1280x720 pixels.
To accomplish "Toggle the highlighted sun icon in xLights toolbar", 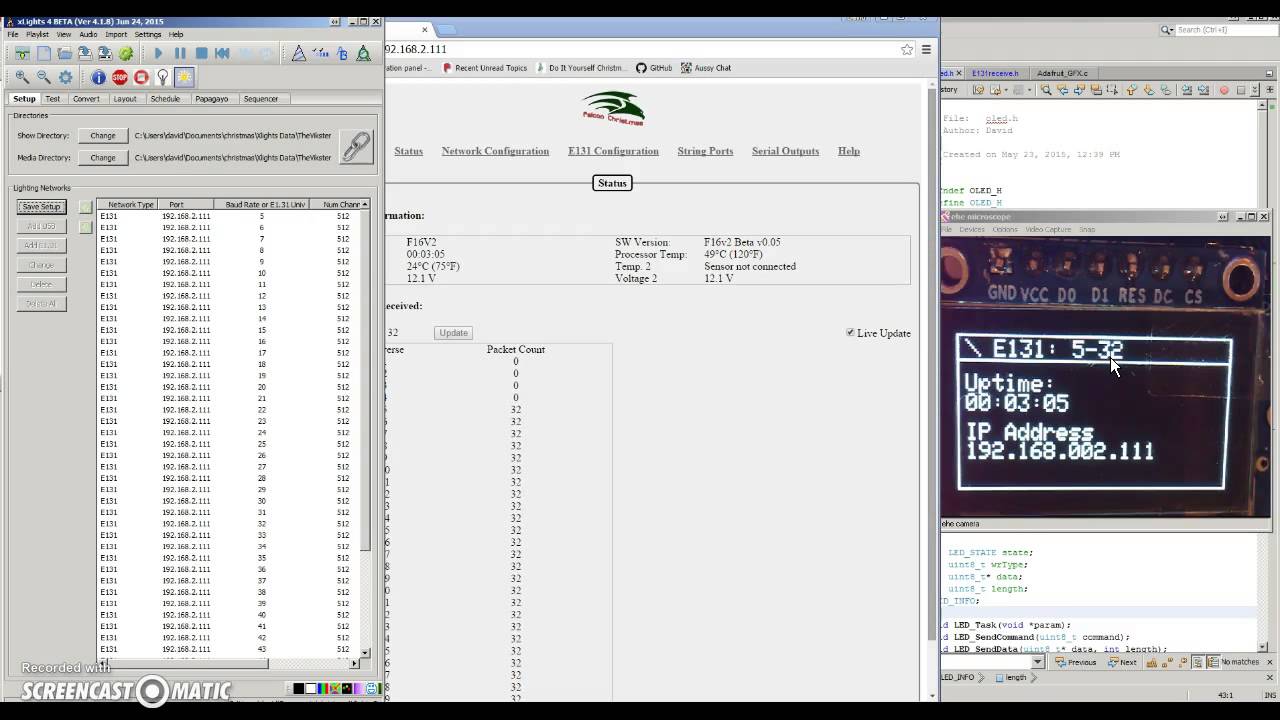I will click(x=184, y=77).
